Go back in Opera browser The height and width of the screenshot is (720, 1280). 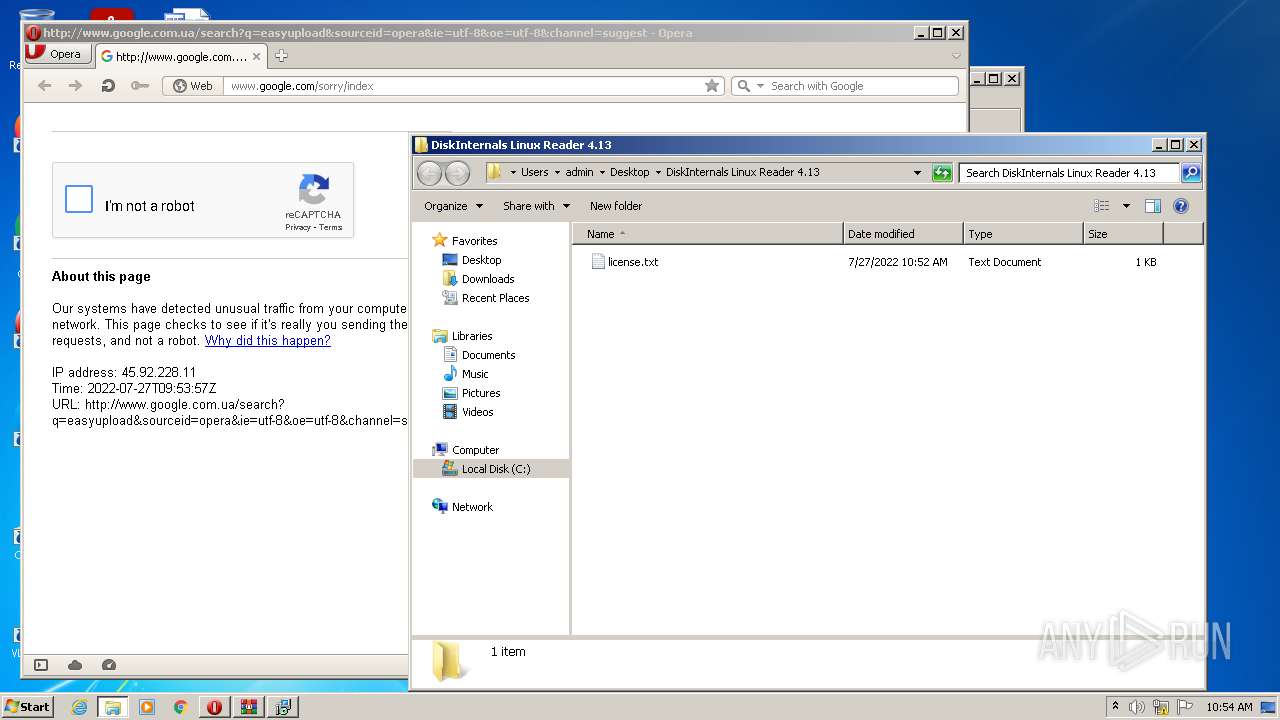point(44,86)
